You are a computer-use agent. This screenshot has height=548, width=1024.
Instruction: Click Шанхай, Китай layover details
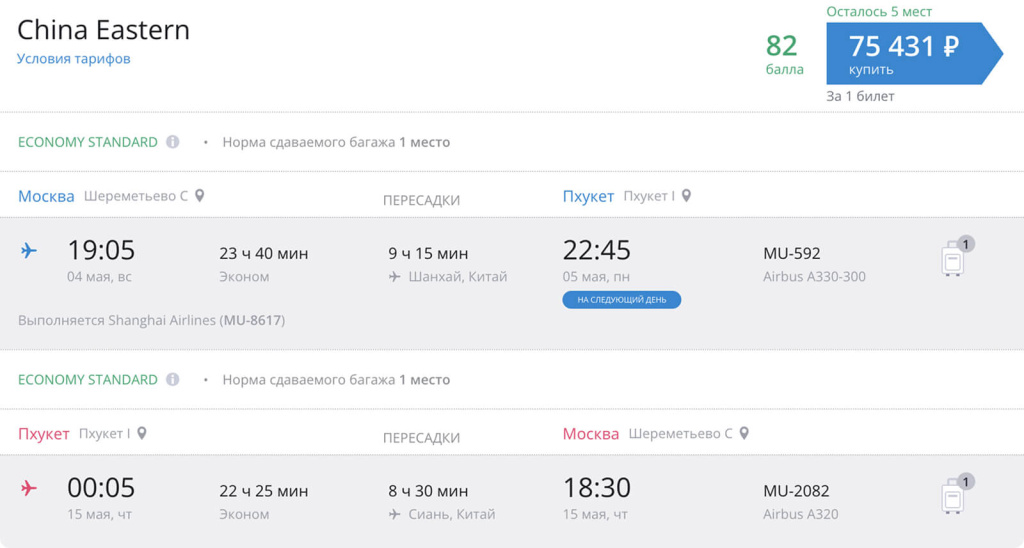tap(448, 277)
